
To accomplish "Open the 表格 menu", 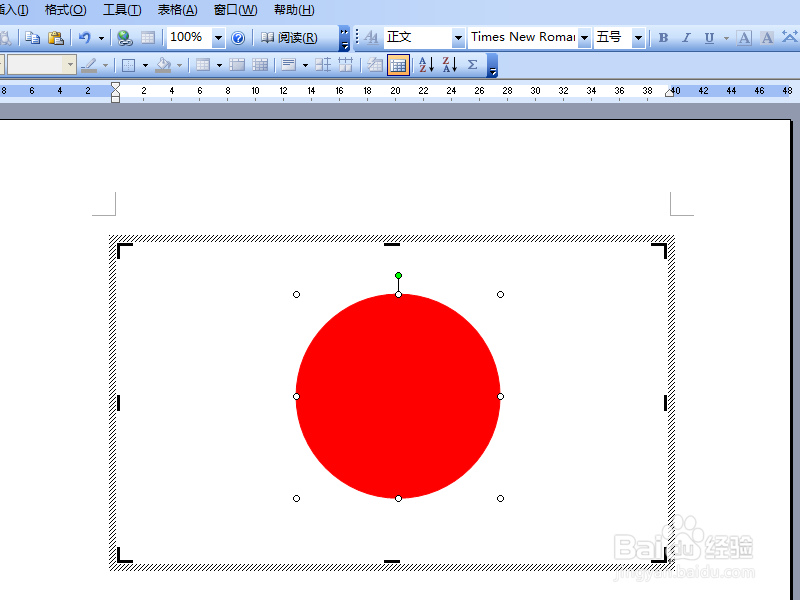I will pos(177,9).
